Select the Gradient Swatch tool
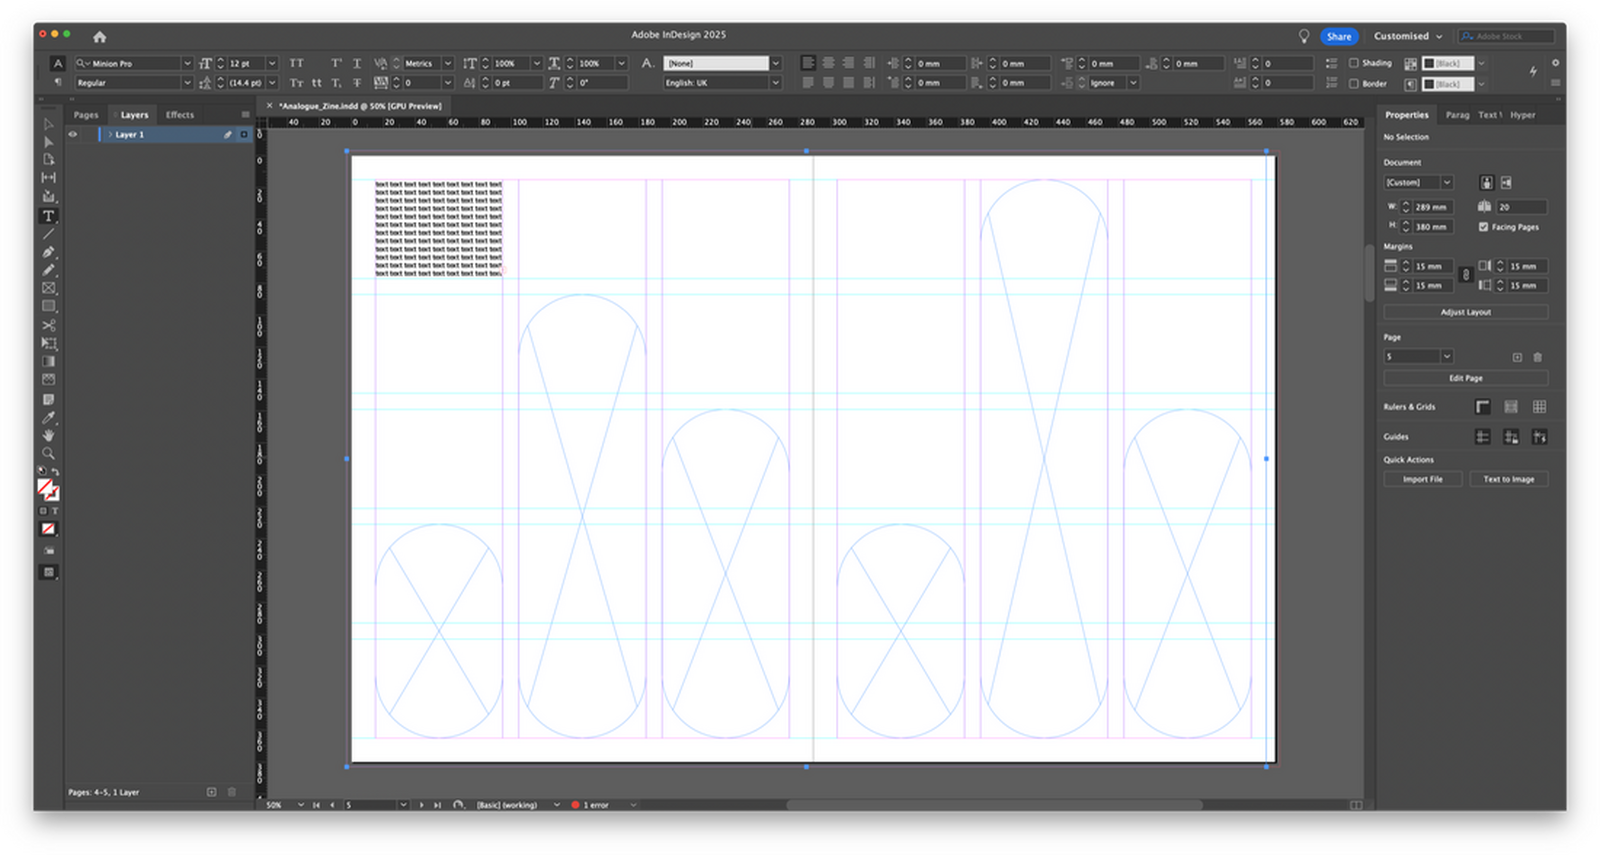 pyautogui.click(x=48, y=361)
